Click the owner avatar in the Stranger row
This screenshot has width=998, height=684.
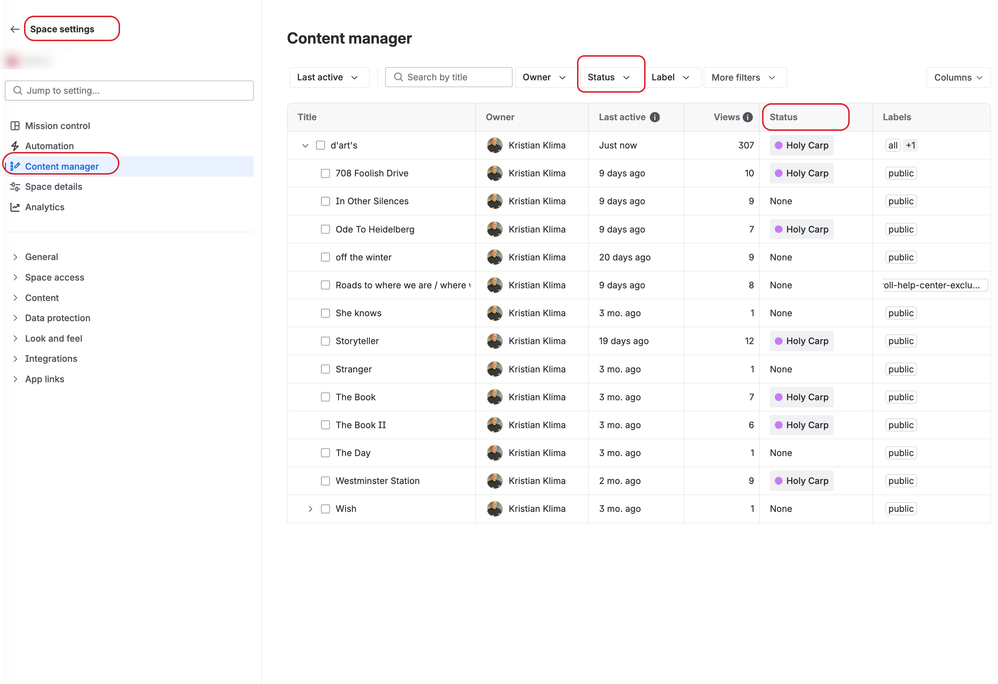pyautogui.click(x=495, y=369)
